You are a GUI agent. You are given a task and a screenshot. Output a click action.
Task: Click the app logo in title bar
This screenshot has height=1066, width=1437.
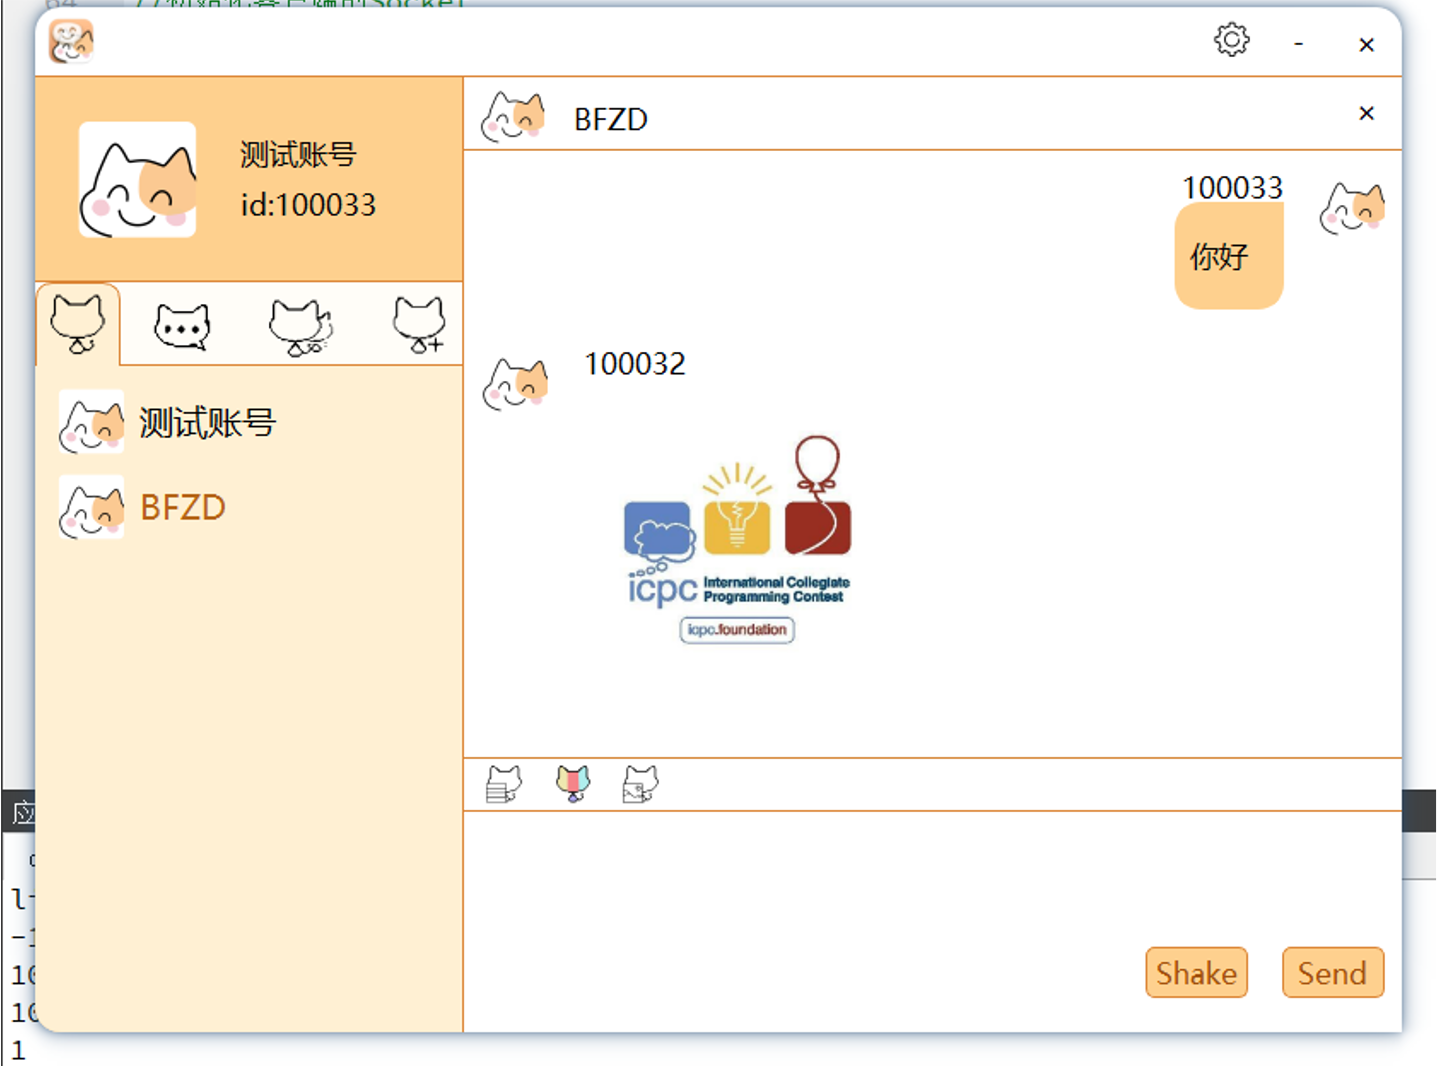pyautogui.click(x=71, y=42)
